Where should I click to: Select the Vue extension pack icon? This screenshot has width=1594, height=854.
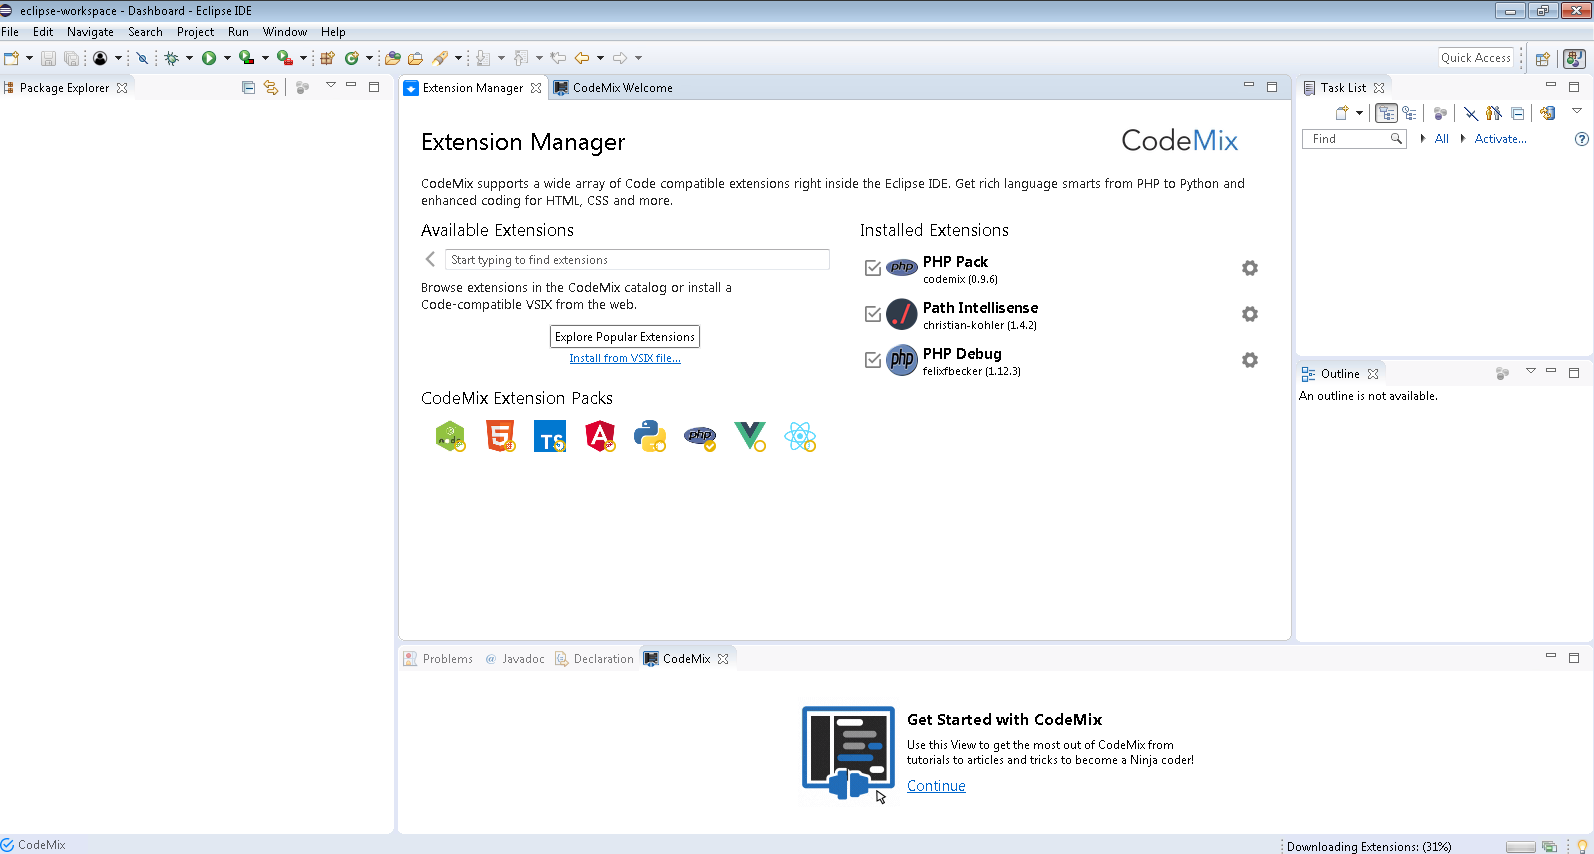749,436
